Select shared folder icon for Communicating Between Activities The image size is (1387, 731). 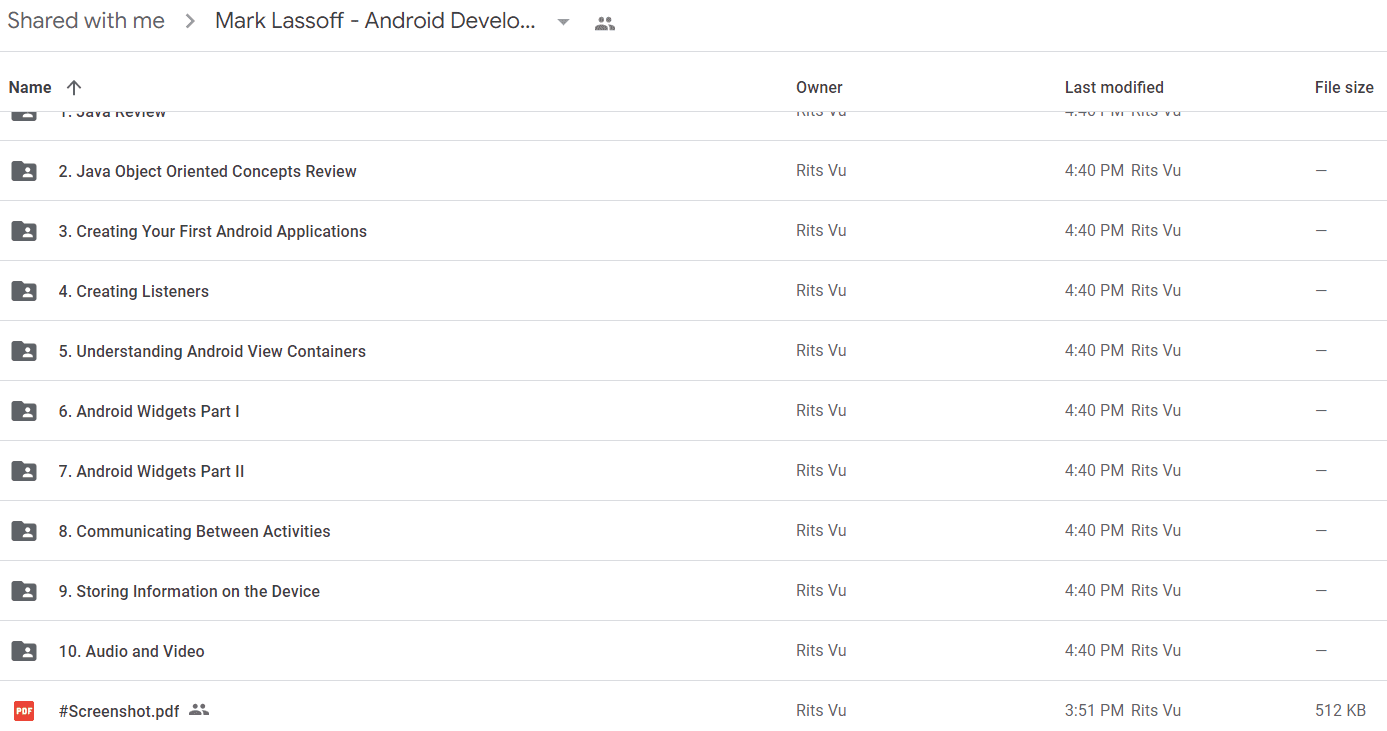24,531
